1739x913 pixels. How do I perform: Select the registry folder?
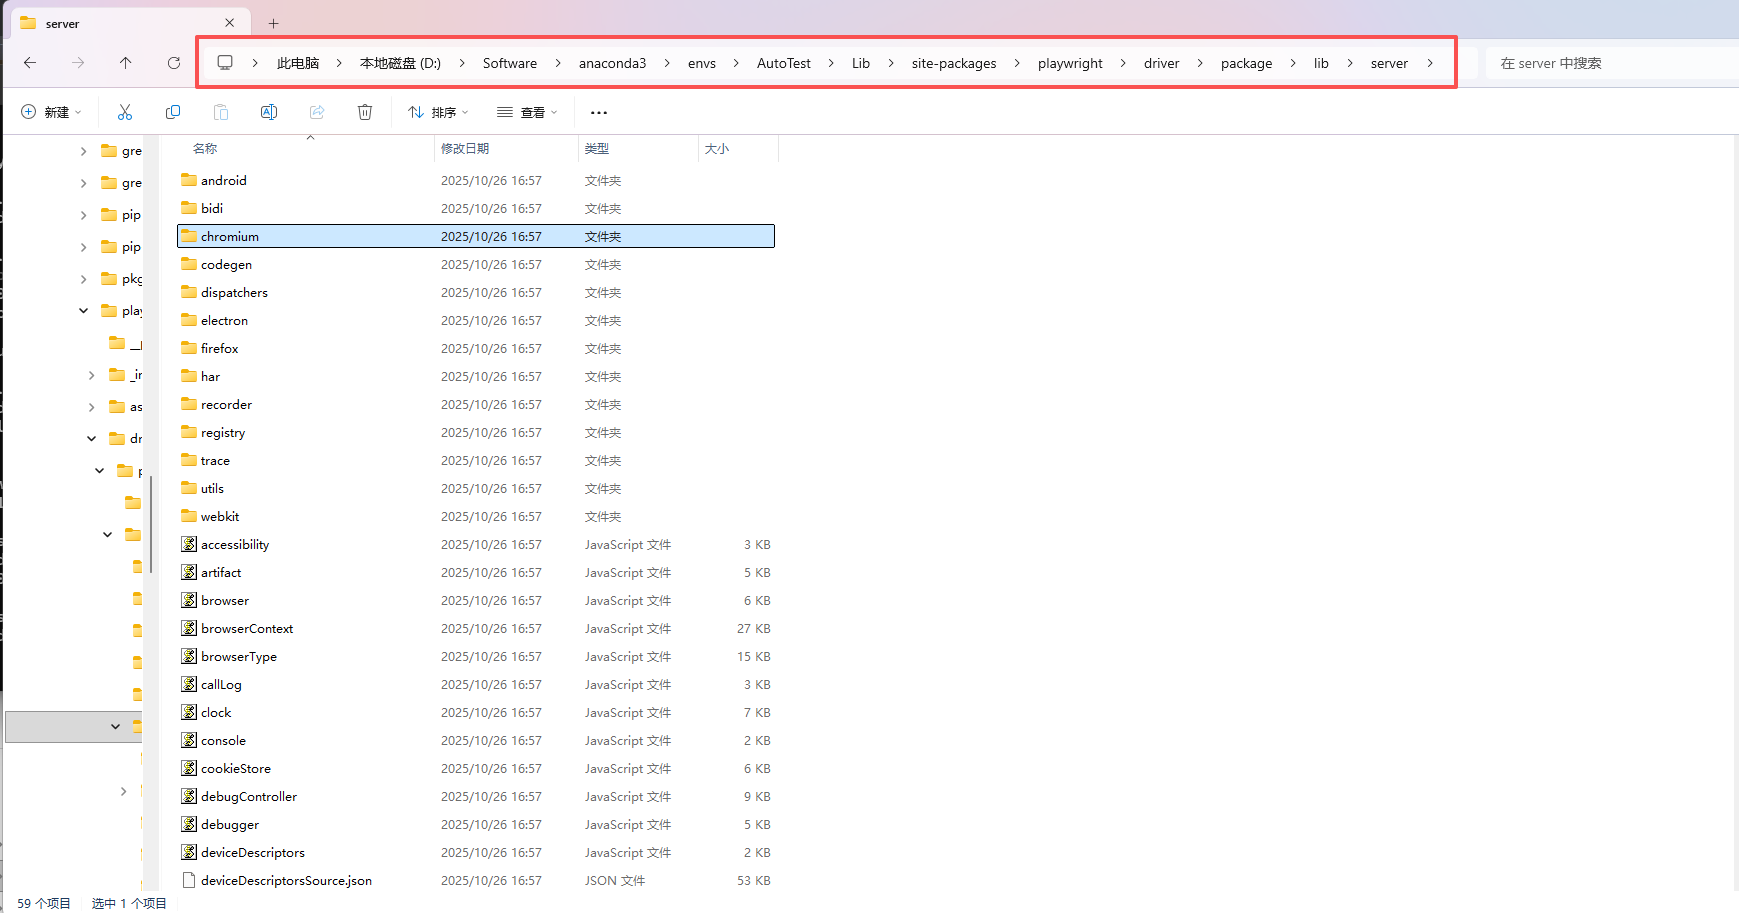pyautogui.click(x=222, y=433)
